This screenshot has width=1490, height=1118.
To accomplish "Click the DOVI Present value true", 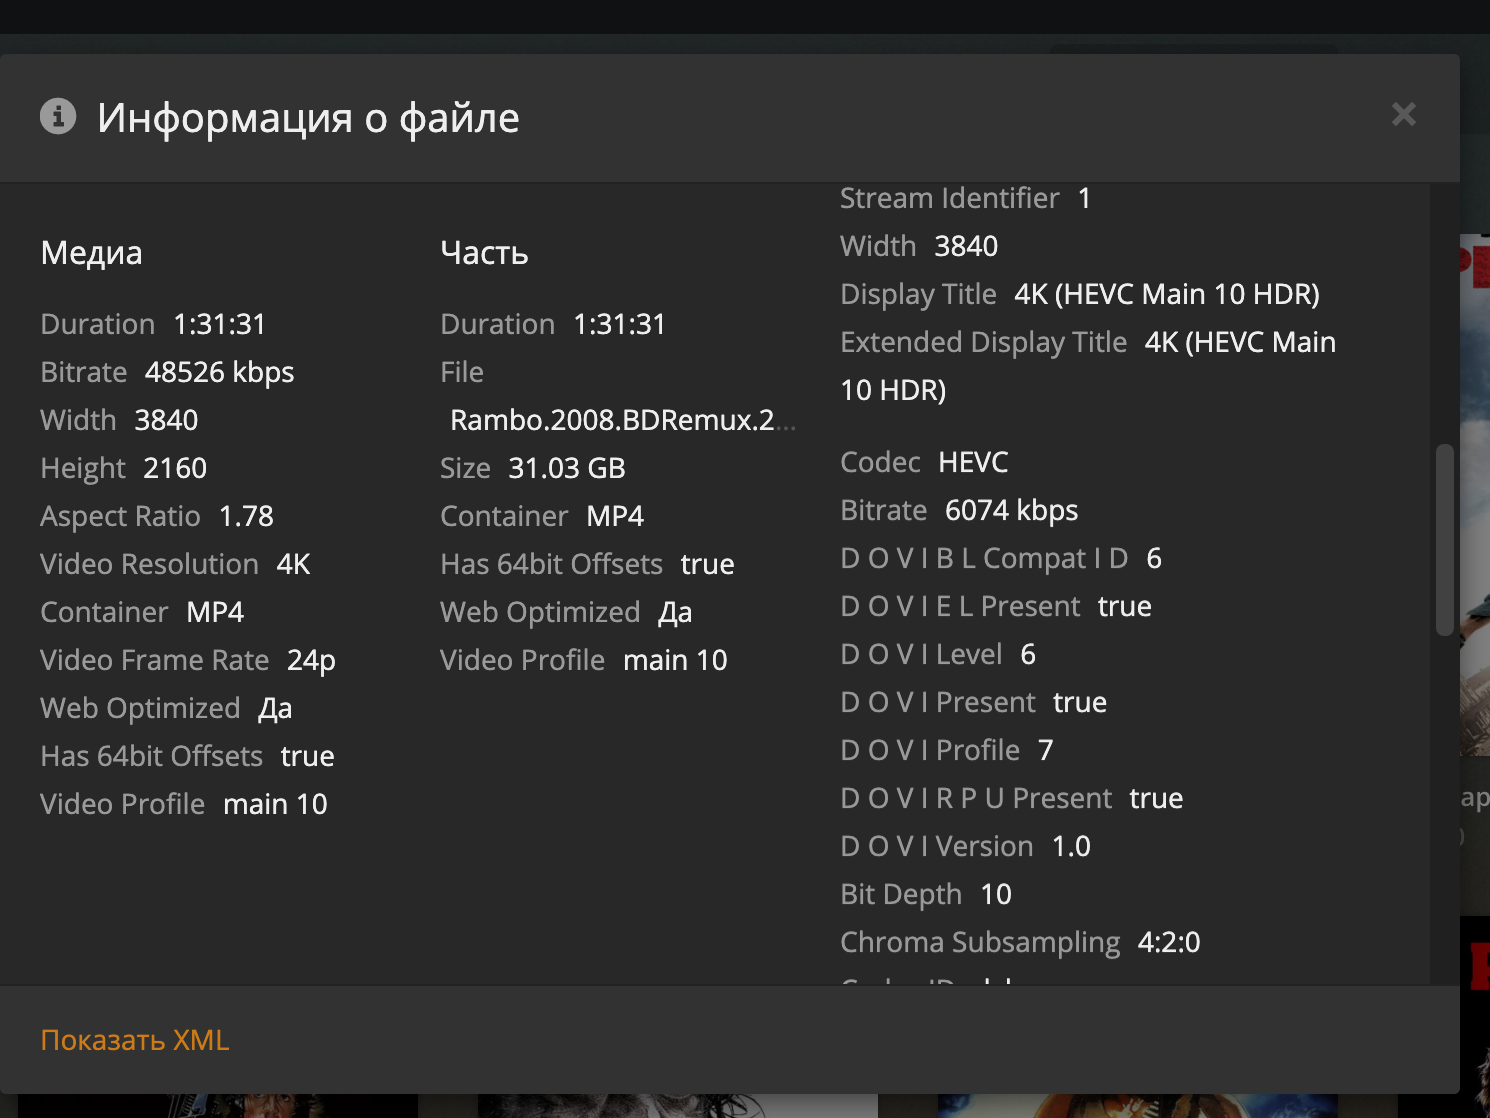I will click(x=1080, y=702).
